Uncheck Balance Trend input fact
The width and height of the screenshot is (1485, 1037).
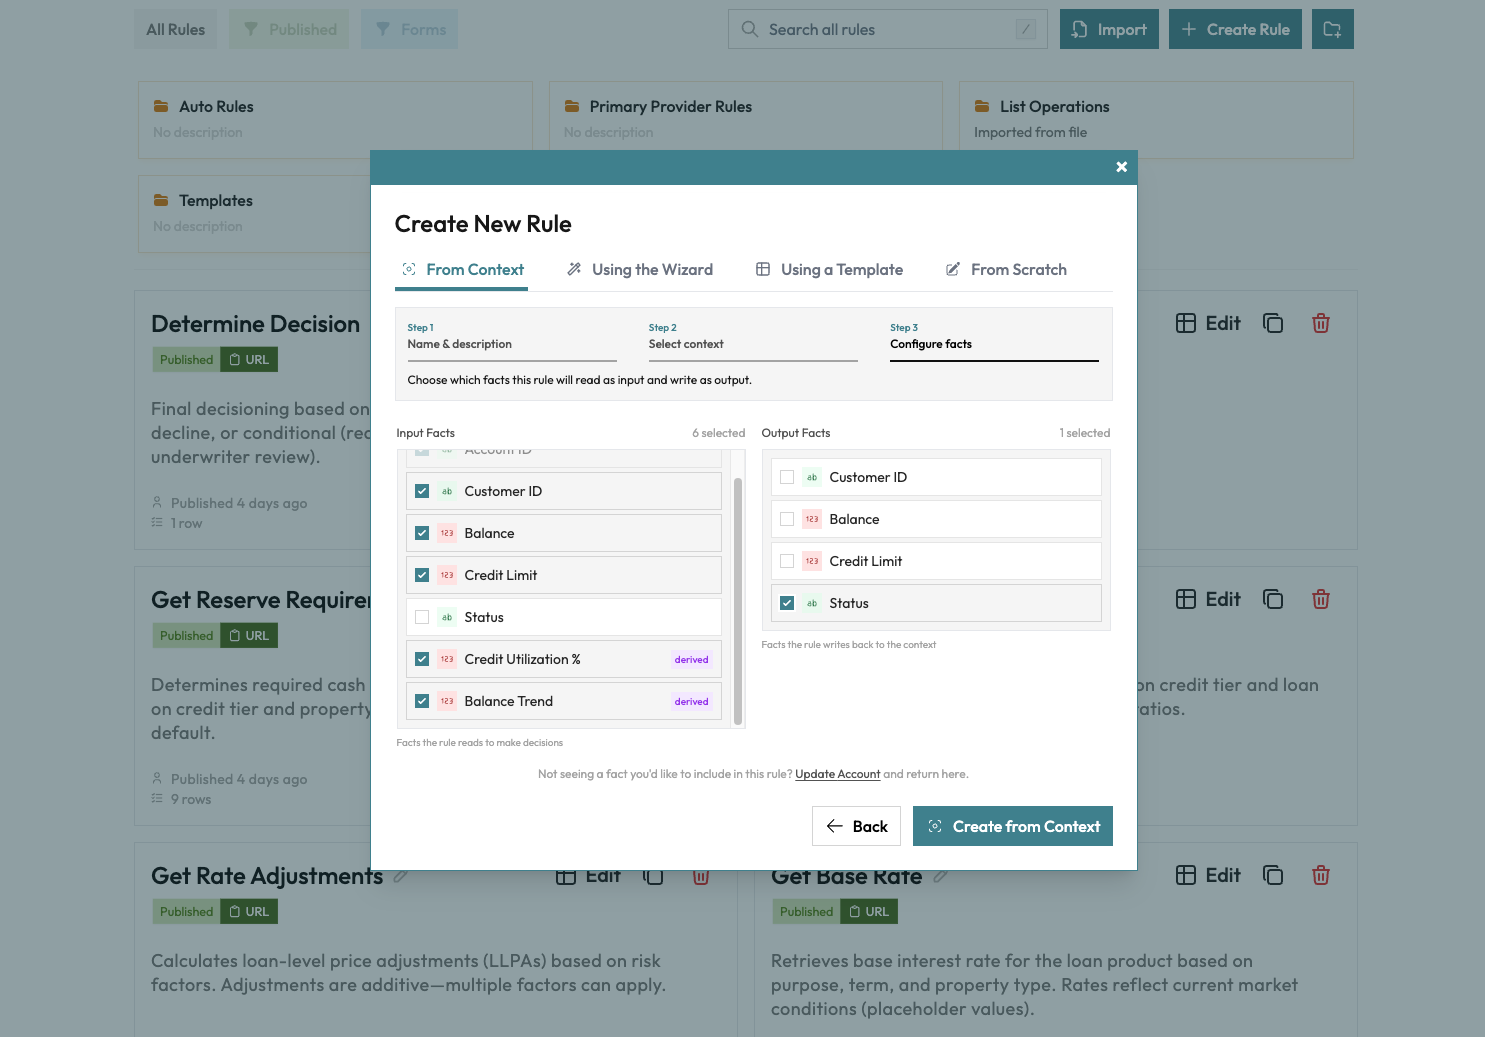point(422,701)
